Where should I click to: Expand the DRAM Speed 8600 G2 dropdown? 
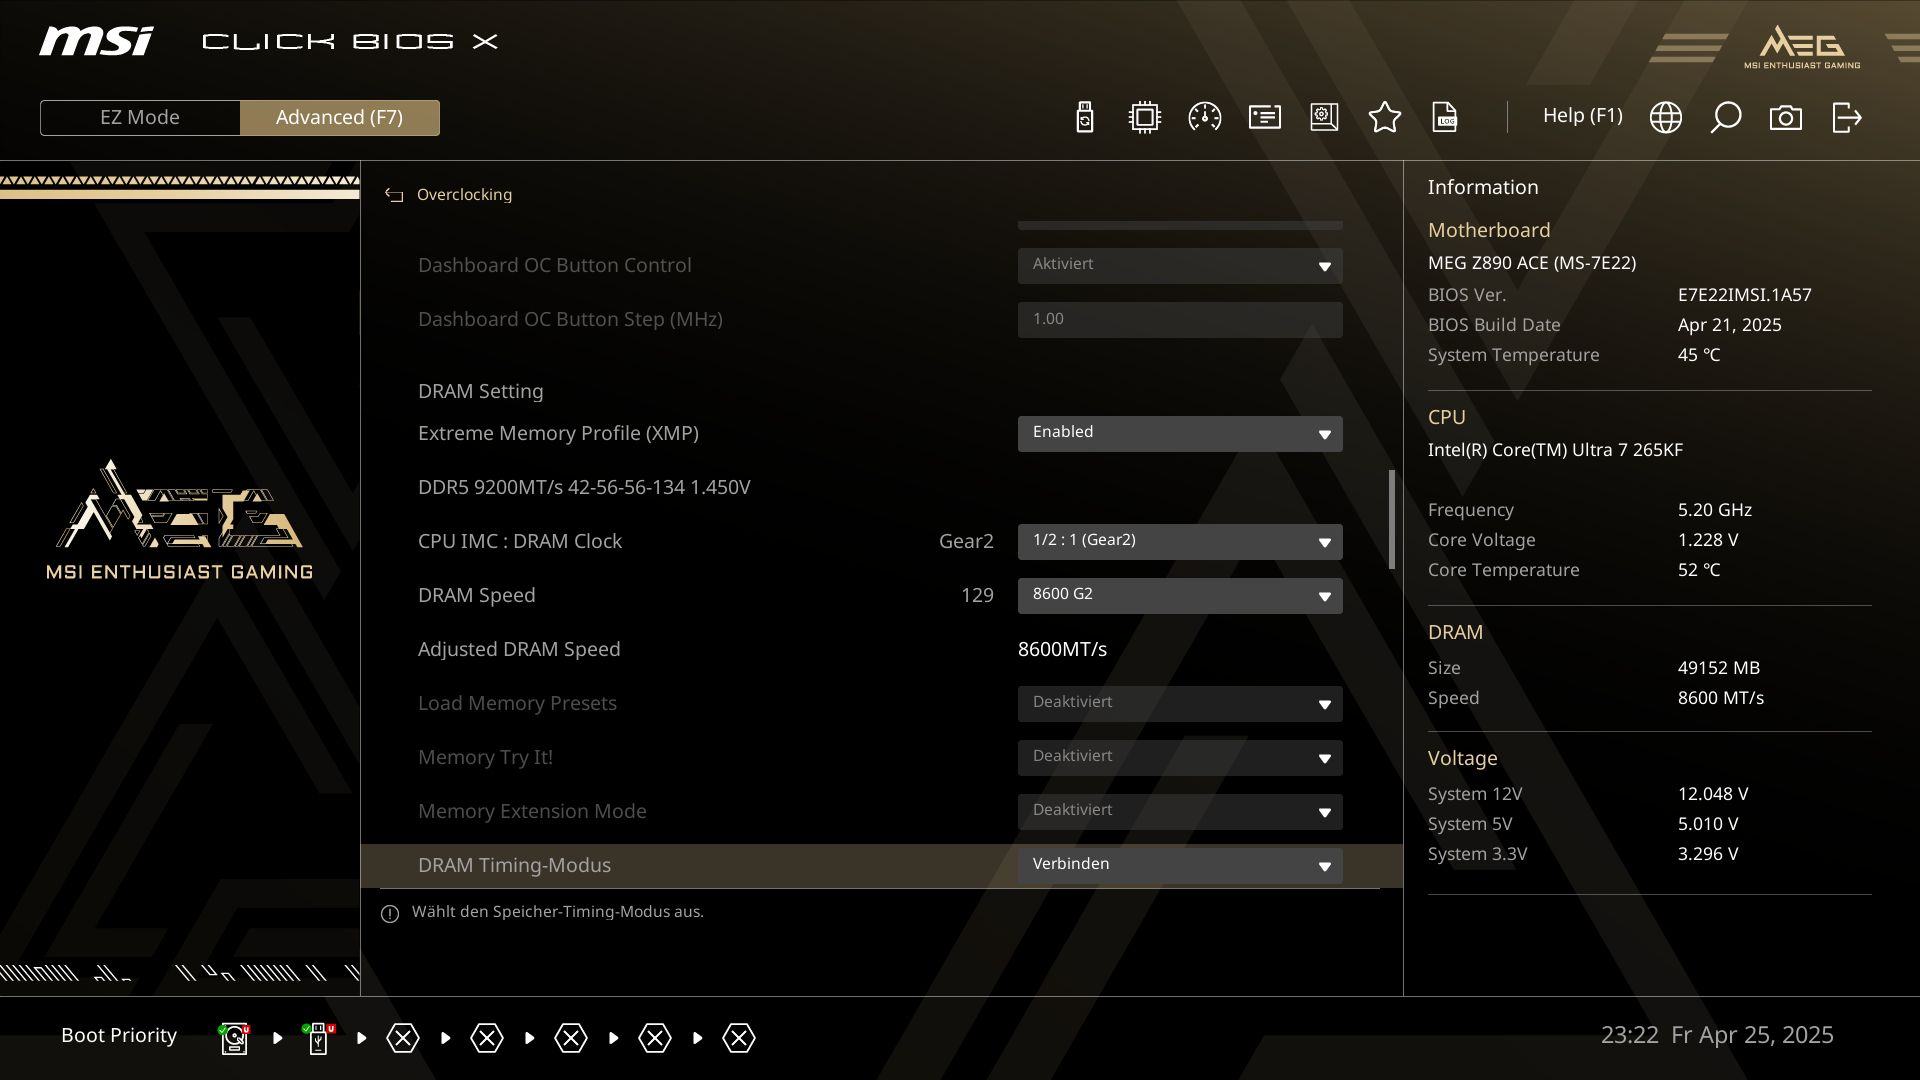coord(1179,595)
